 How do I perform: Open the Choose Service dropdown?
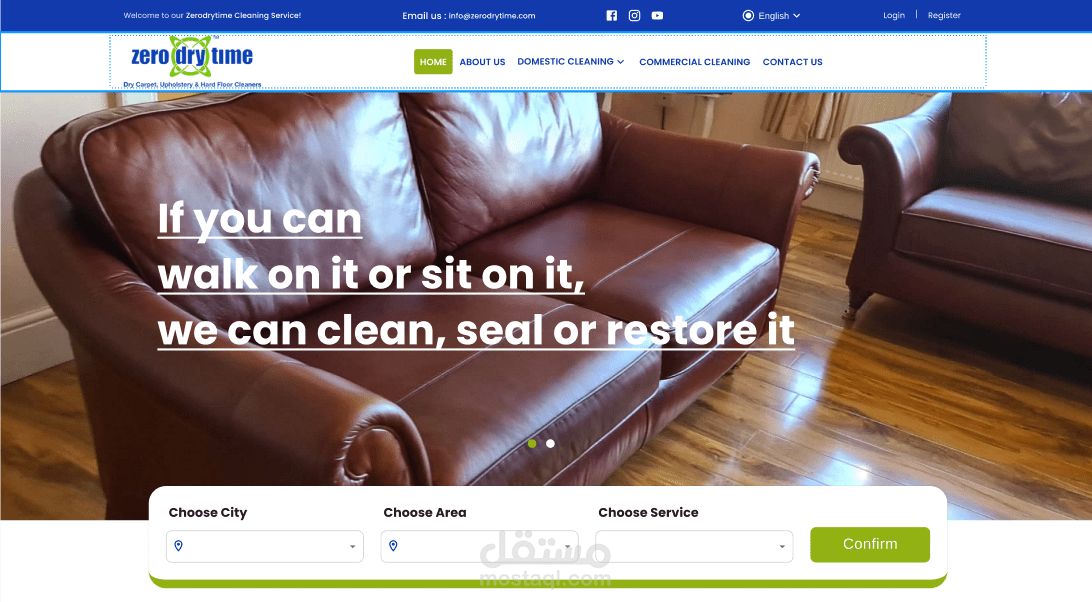click(x=694, y=546)
